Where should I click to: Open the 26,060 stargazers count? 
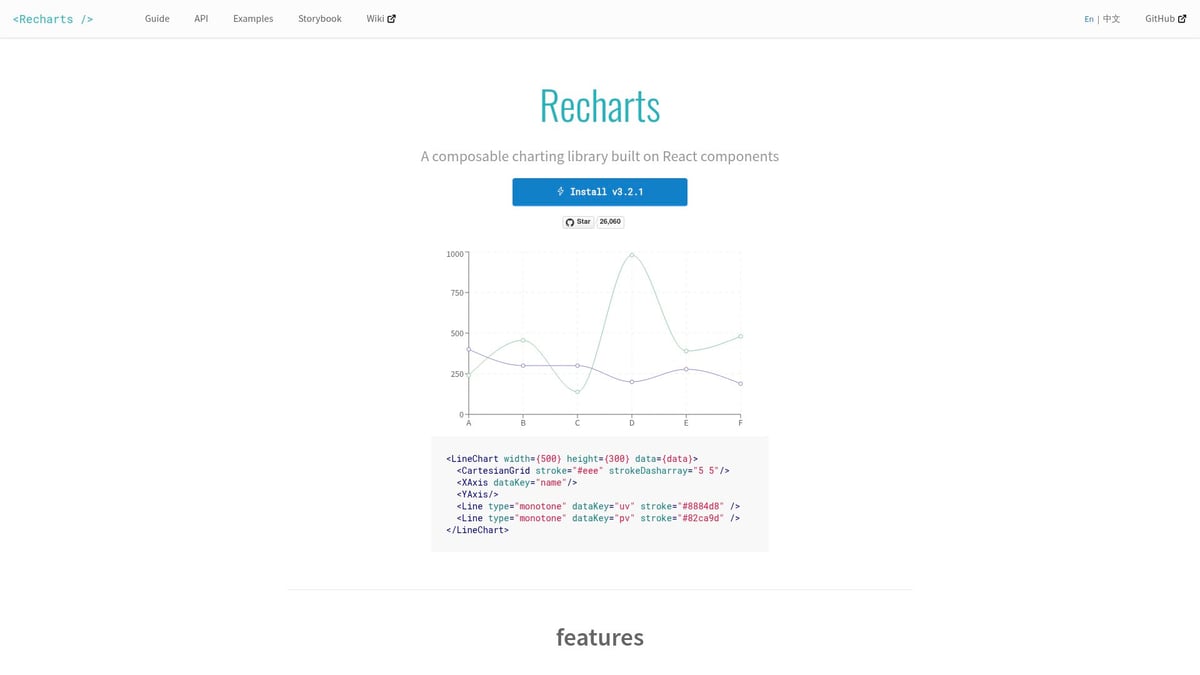610,222
